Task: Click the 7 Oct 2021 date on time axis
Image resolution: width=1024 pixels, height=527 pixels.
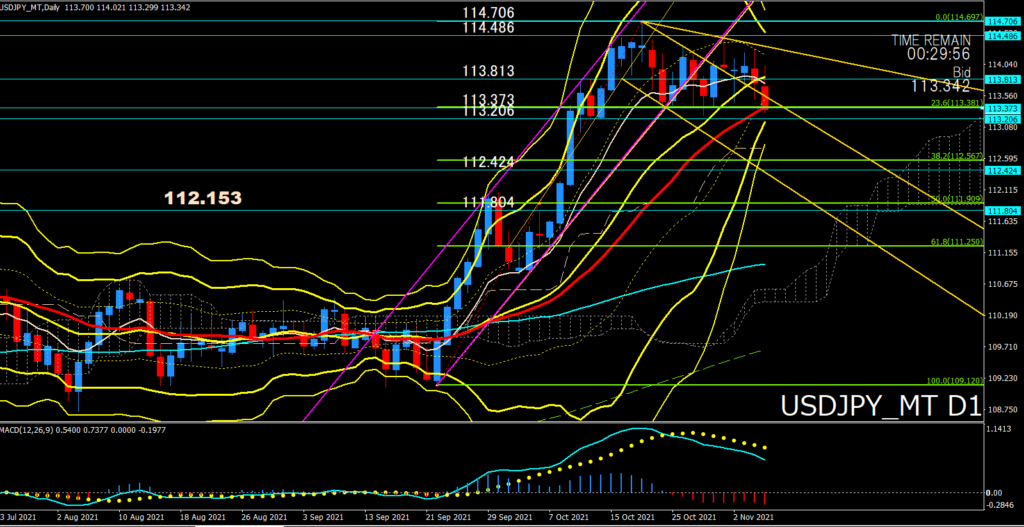Action: click(569, 517)
